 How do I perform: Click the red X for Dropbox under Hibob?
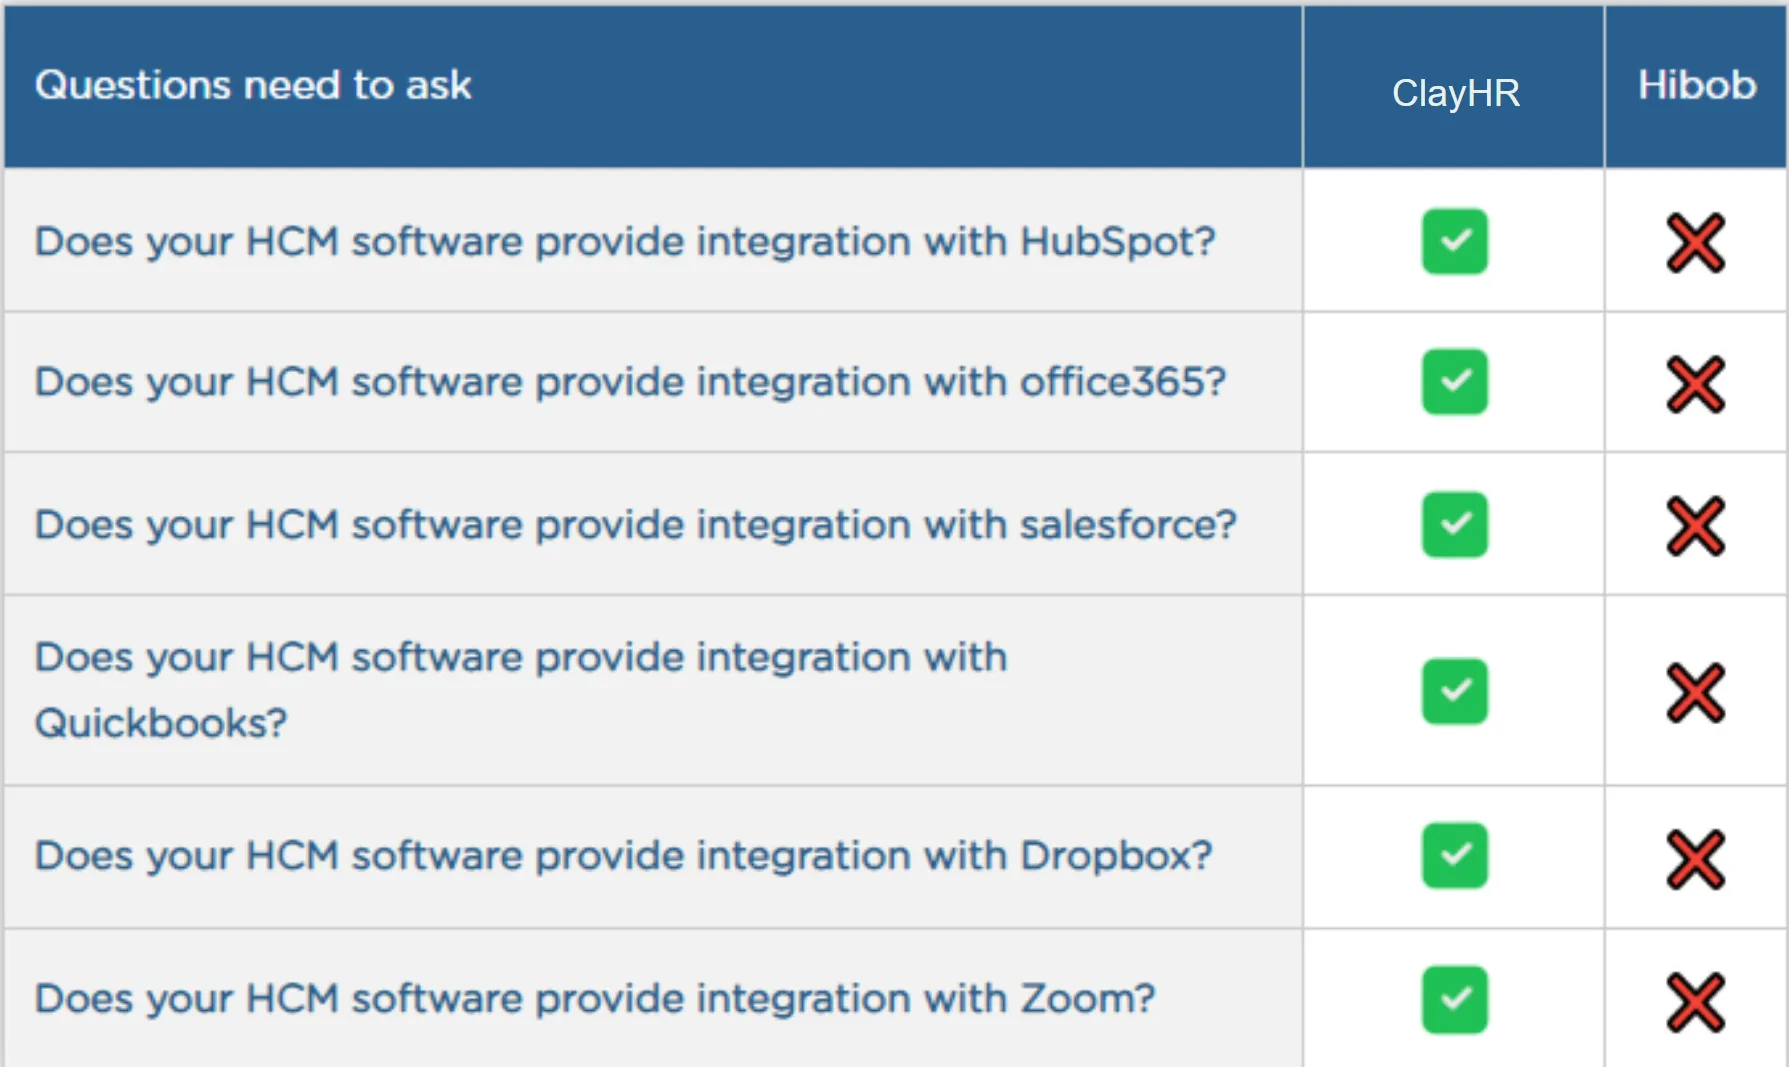[1695, 859]
